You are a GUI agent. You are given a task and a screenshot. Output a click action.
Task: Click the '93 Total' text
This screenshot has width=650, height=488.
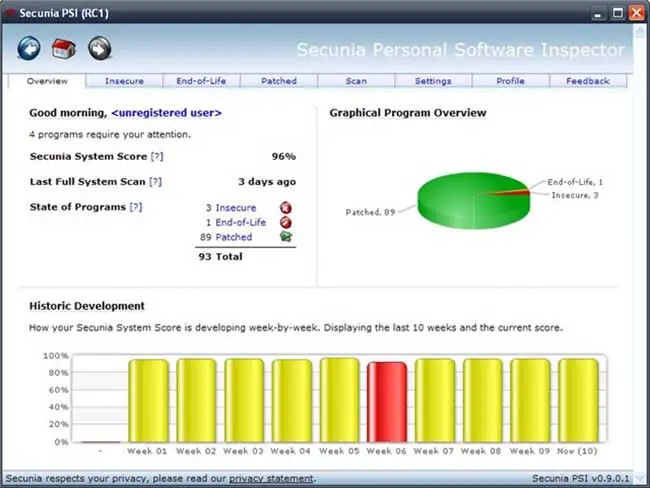coord(221,257)
